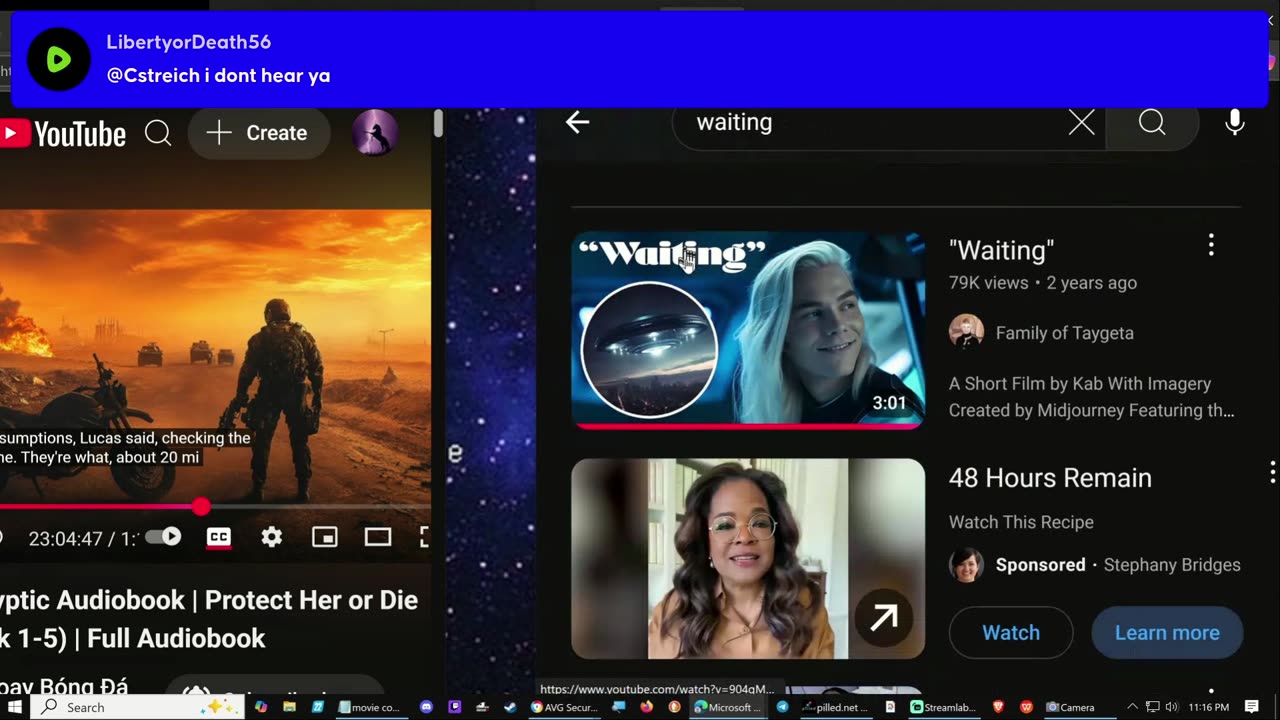
Task: Open the clock showing 11:16 PM
Action: [x=1209, y=707]
